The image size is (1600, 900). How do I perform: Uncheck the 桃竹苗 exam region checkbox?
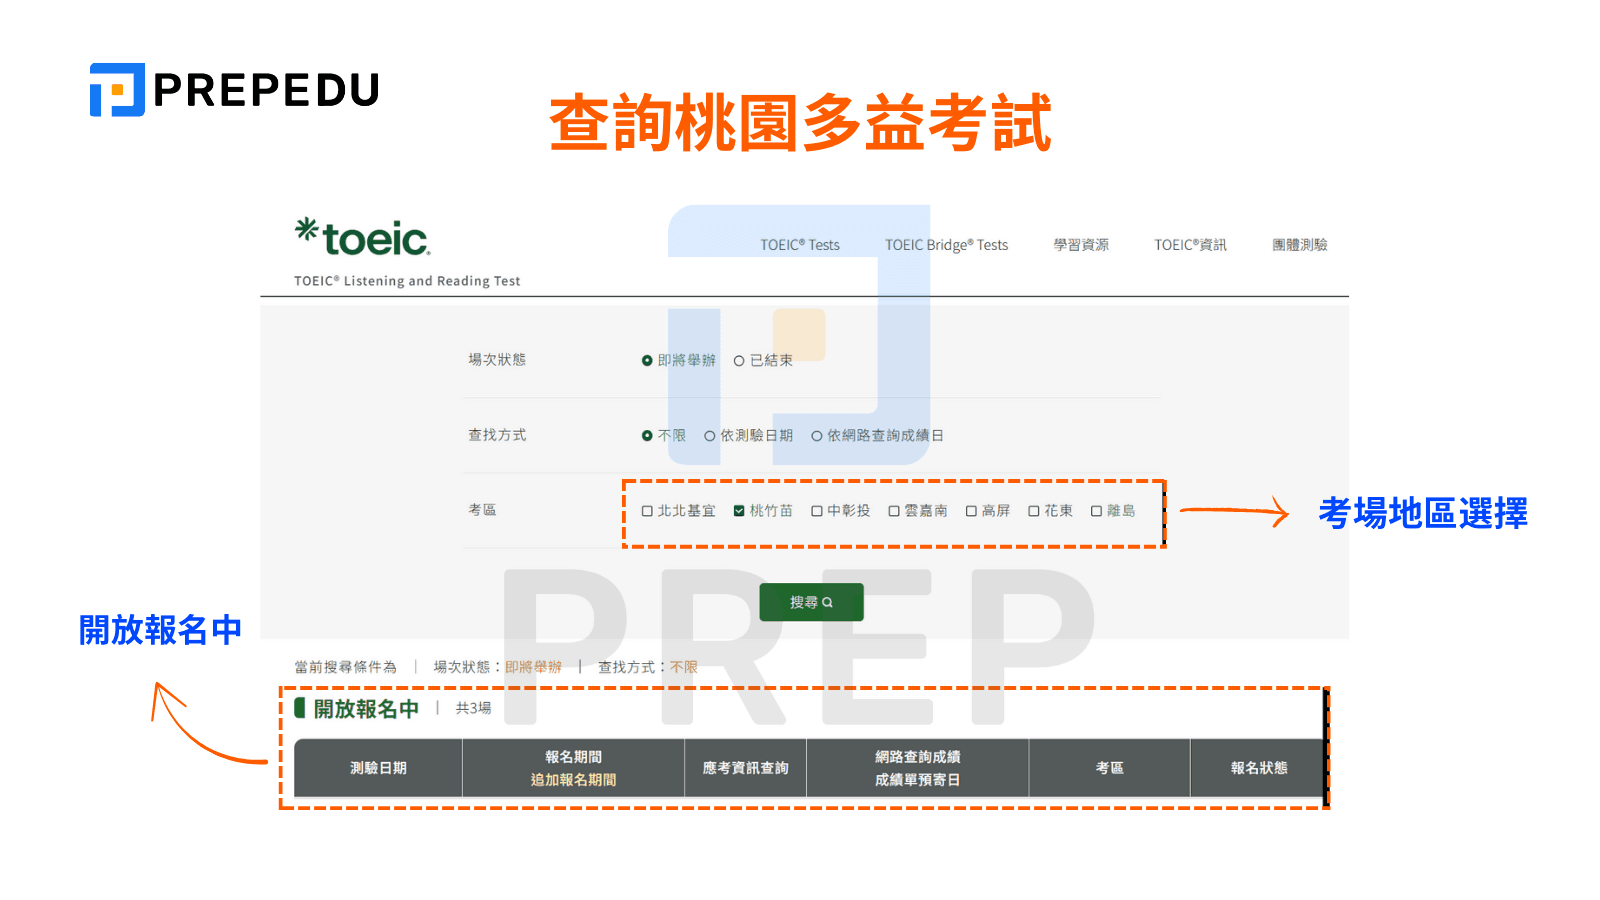click(x=738, y=510)
